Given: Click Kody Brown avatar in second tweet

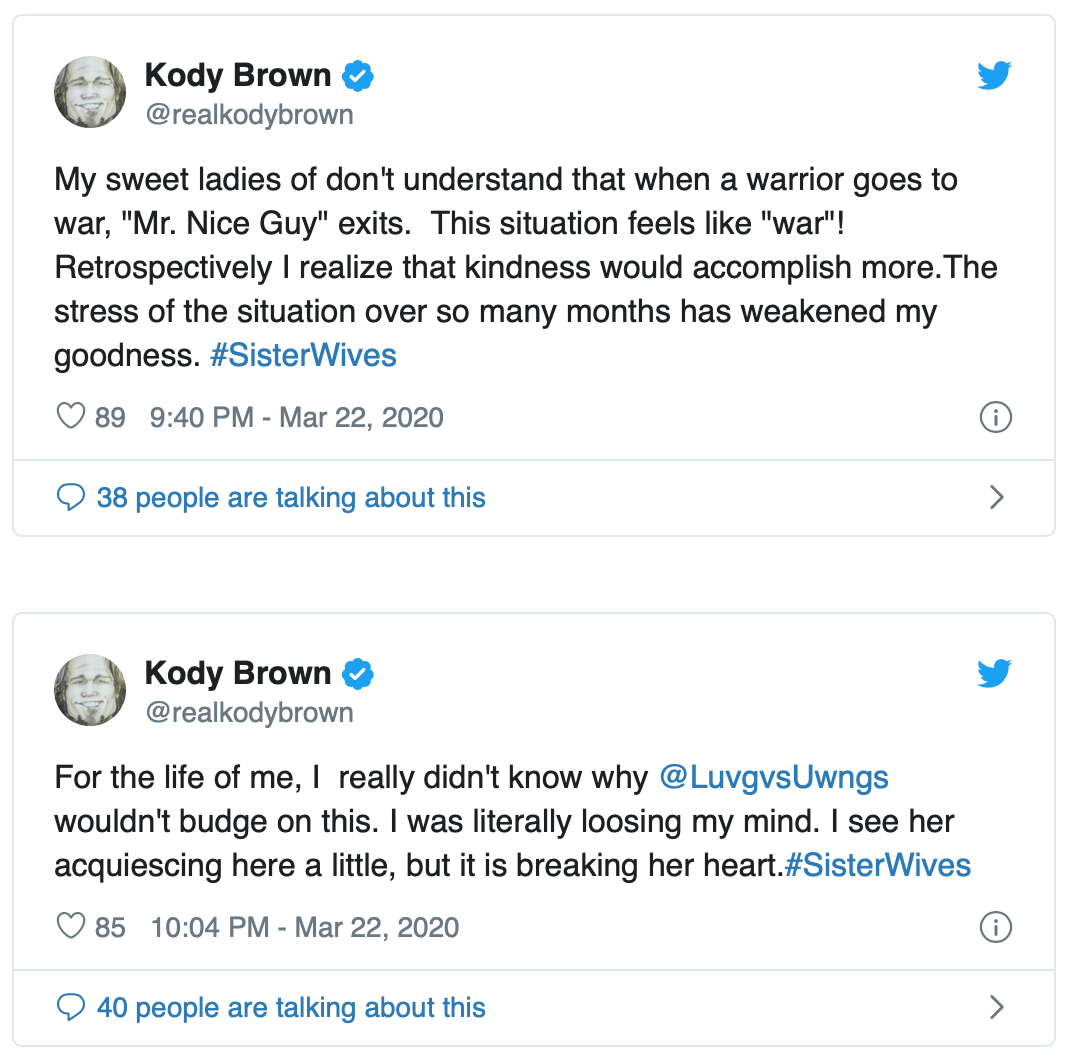Looking at the screenshot, I should tap(90, 690).
